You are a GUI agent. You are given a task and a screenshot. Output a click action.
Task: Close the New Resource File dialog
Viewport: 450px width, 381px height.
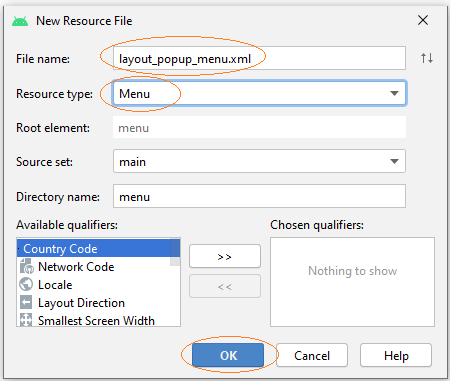pyautogui.click(x=423, y=20)
